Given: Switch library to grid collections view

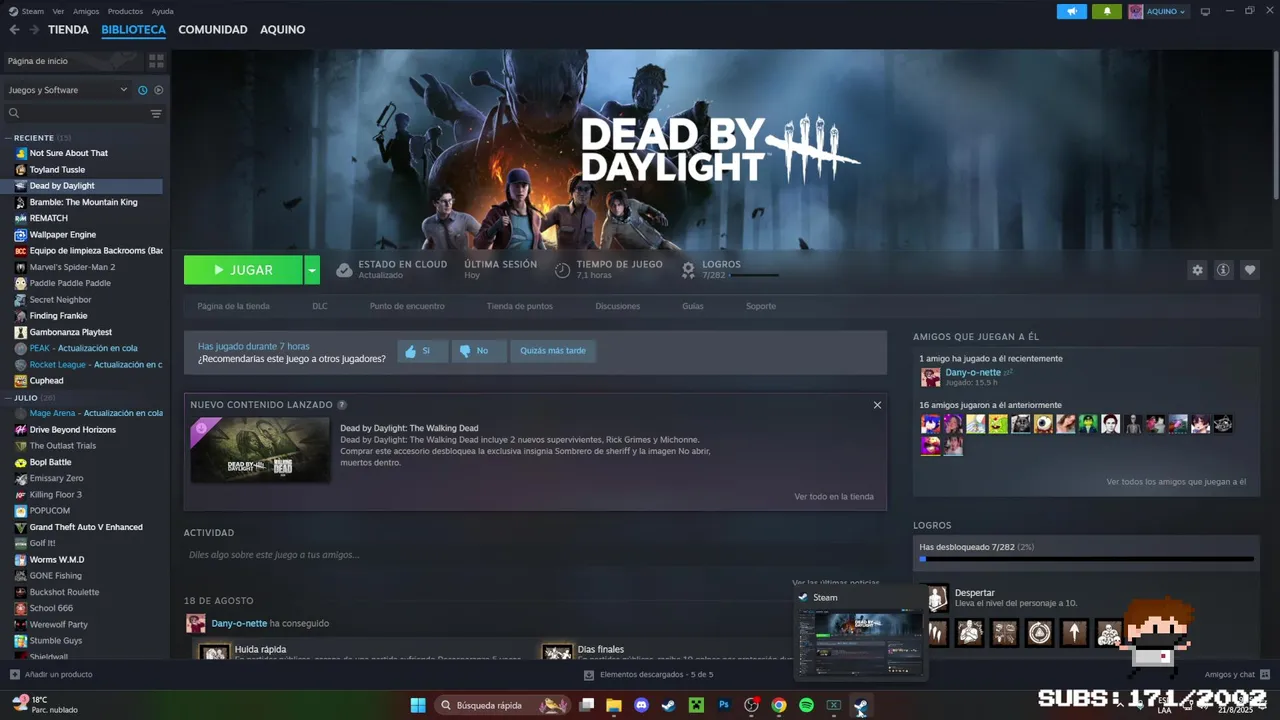Looking at the screenshot, I should point(156,61).
